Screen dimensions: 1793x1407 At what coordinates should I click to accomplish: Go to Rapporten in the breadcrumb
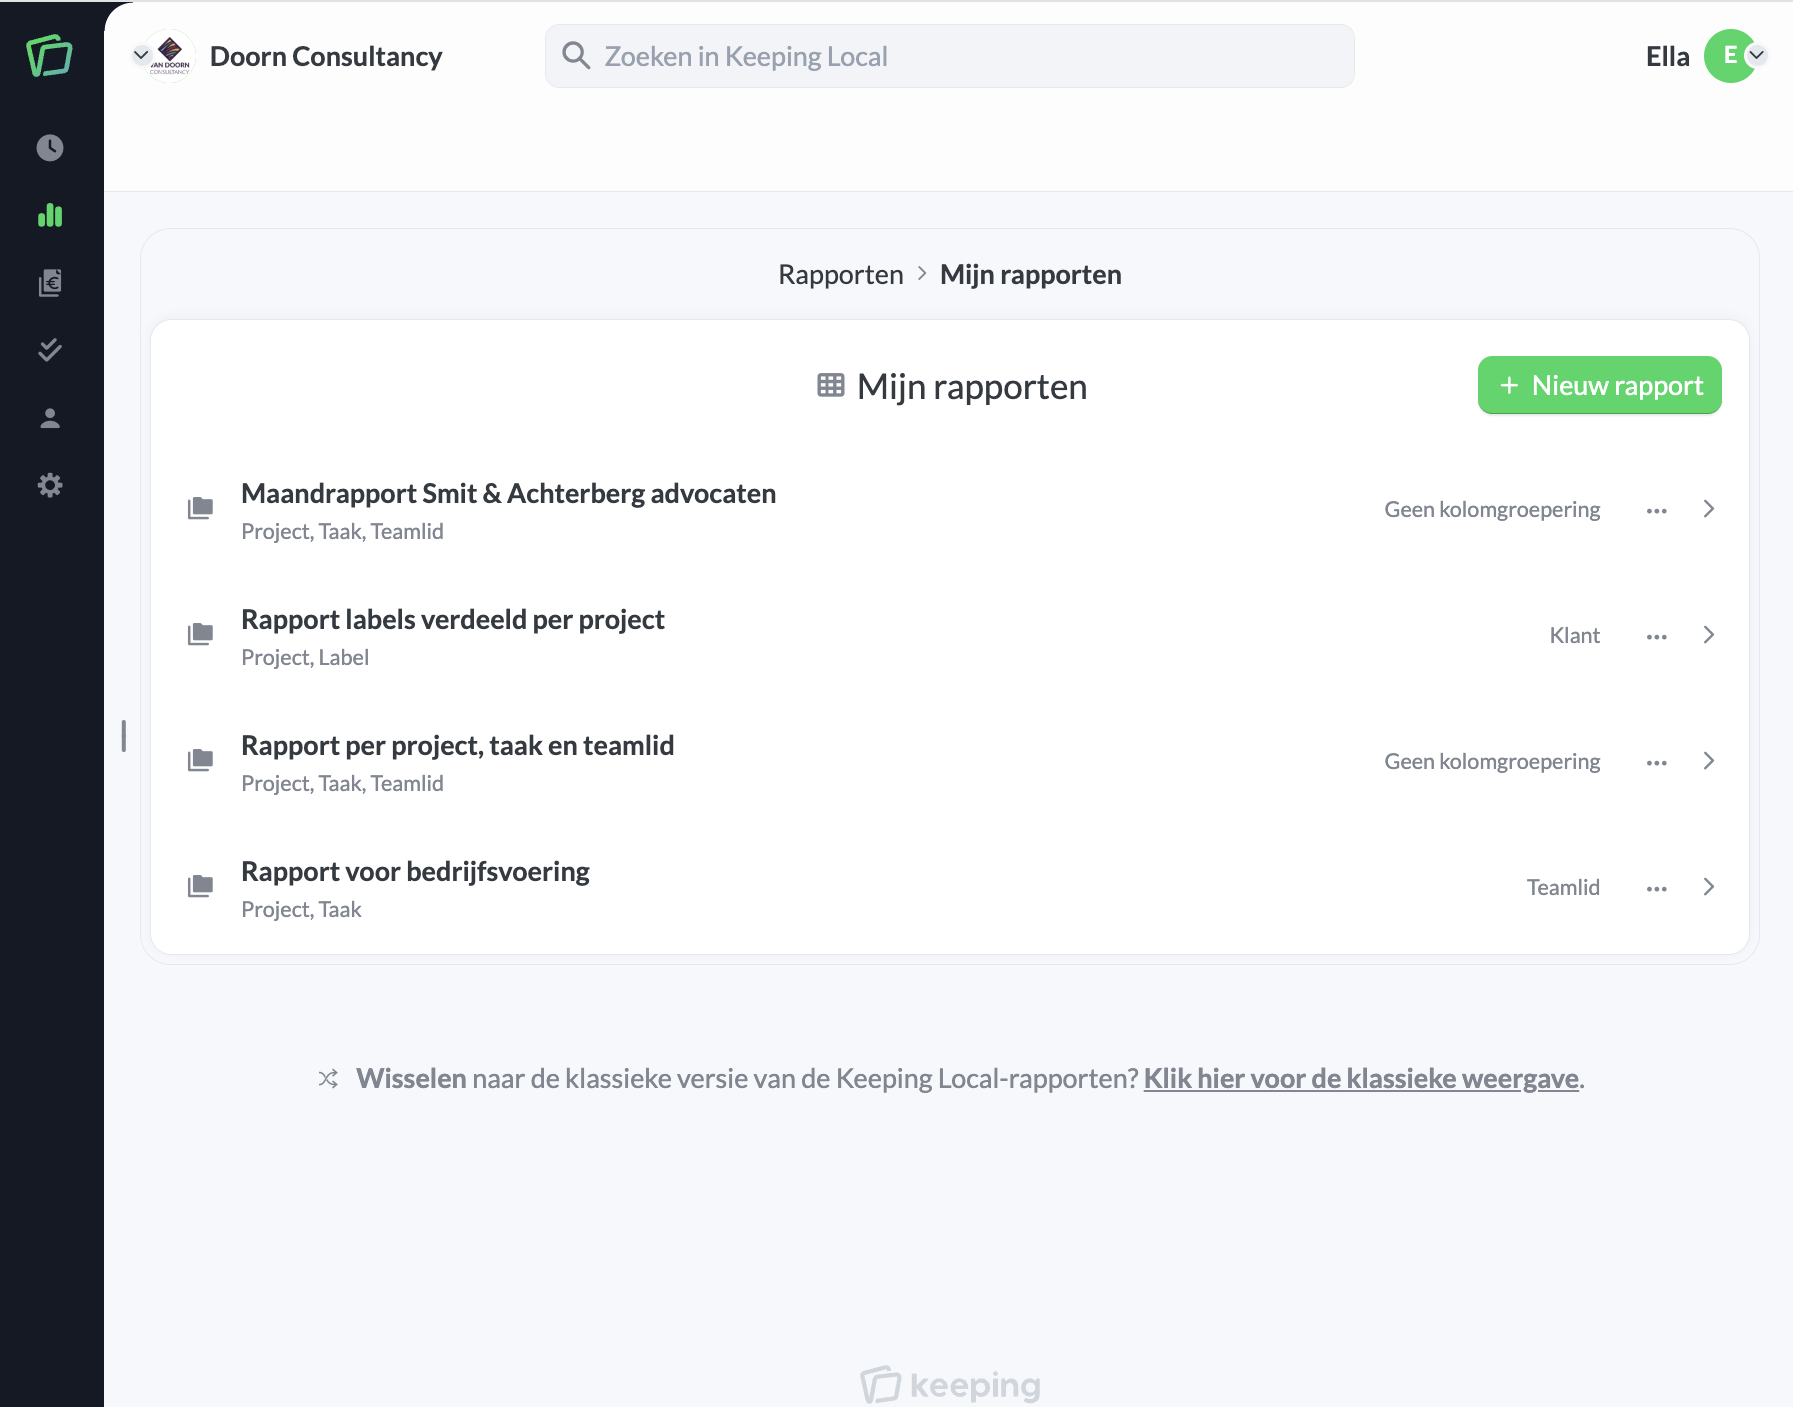tap(841, 274)
